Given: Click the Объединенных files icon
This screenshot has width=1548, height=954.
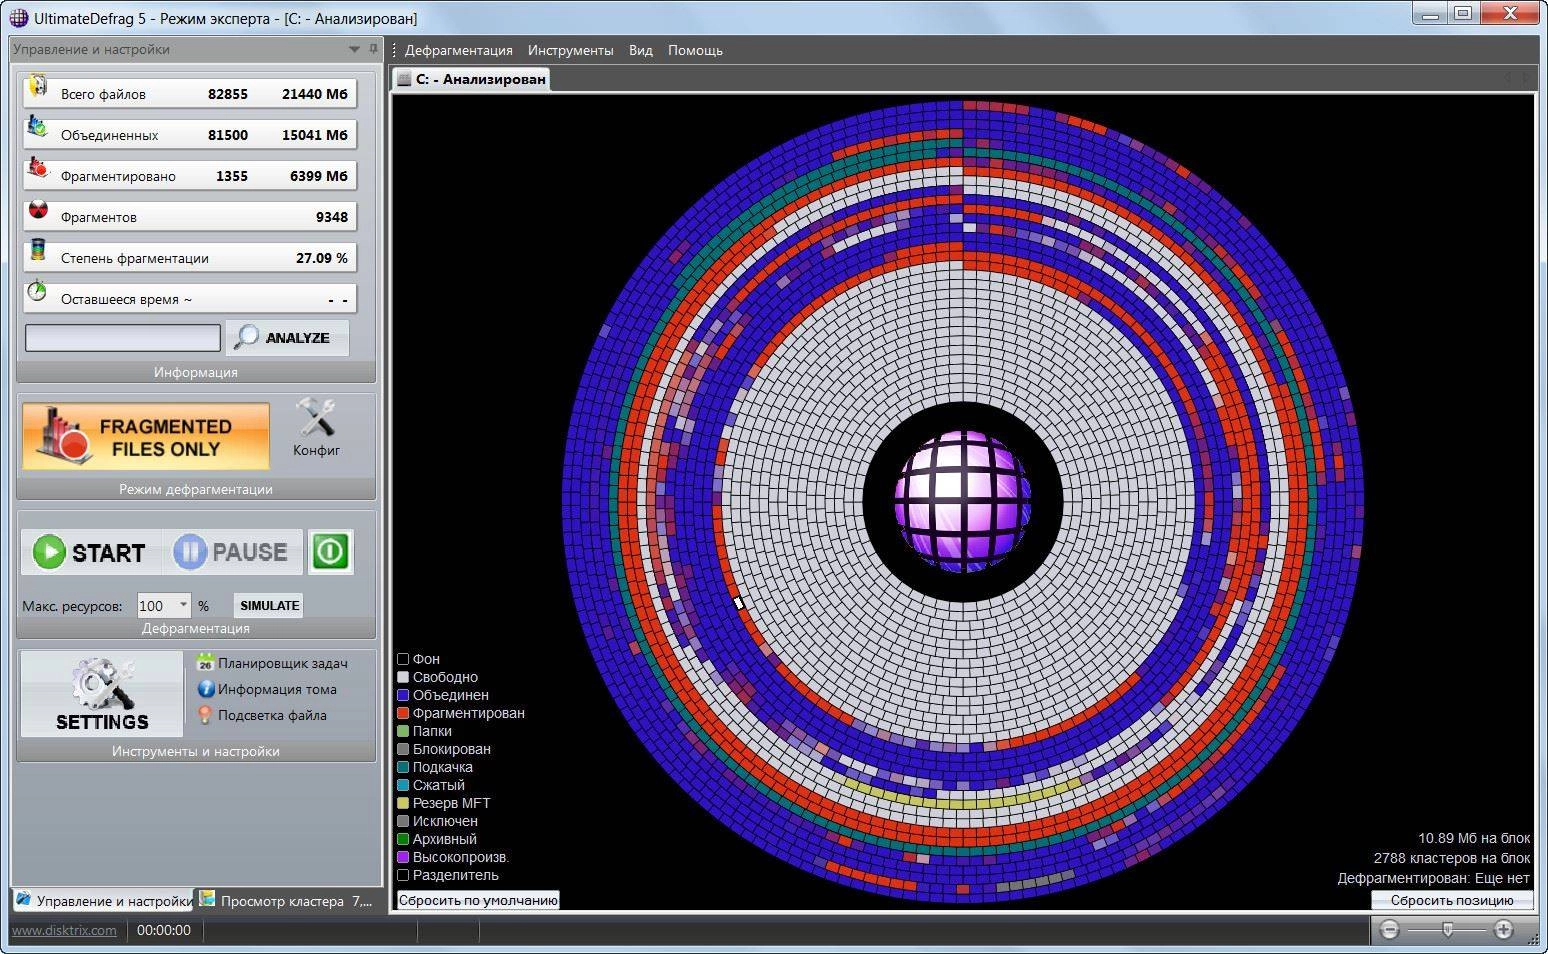Looking at the screenshot, I should [x=38, y=127].
